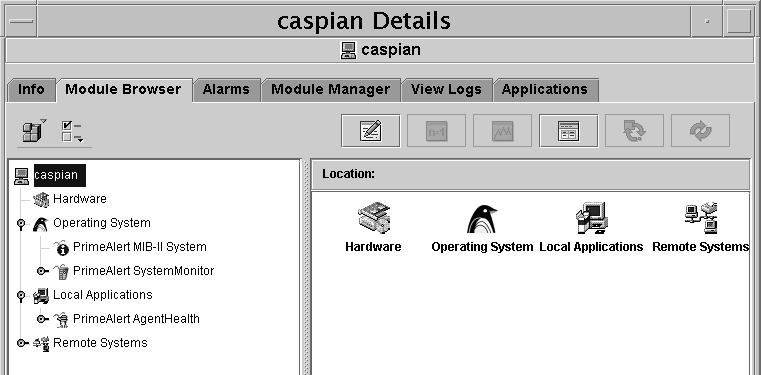The image size is (761, 375).
Task: Select PrimeAlert AgentHealth tree label
Action: (x=136, y=319)
